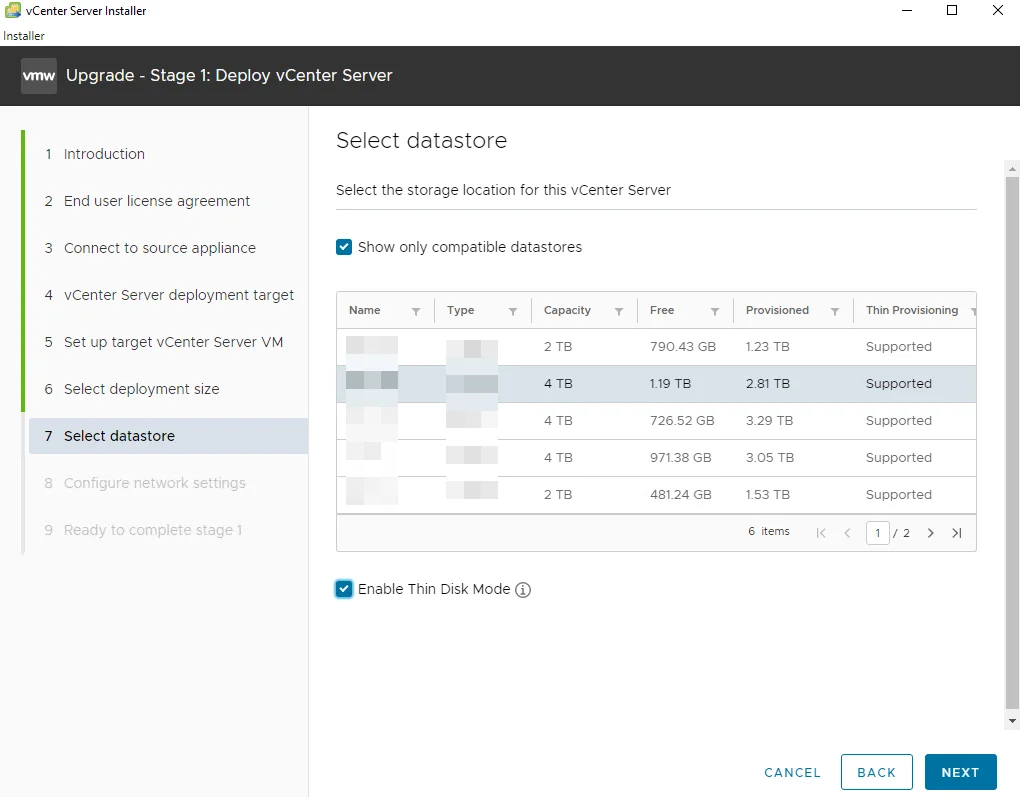This screenshot has width=1020, height=797.
Task: Go to previous datastore page
Action: coord(847,533)
